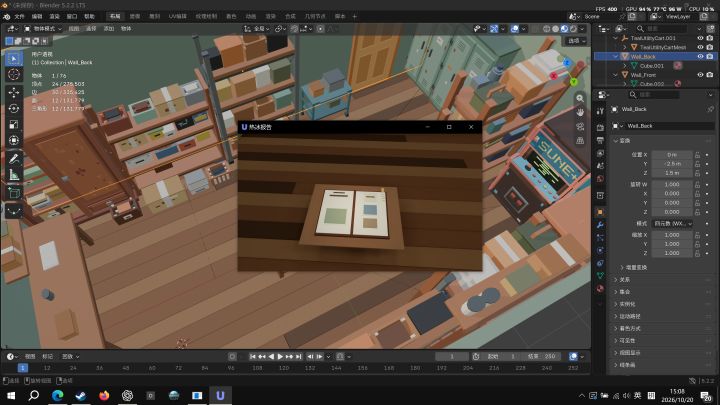Choose the Measure tool in the left toolbar
Viewport: 720px width, 405px height.
pyautogui.click(x=14, y=174)
